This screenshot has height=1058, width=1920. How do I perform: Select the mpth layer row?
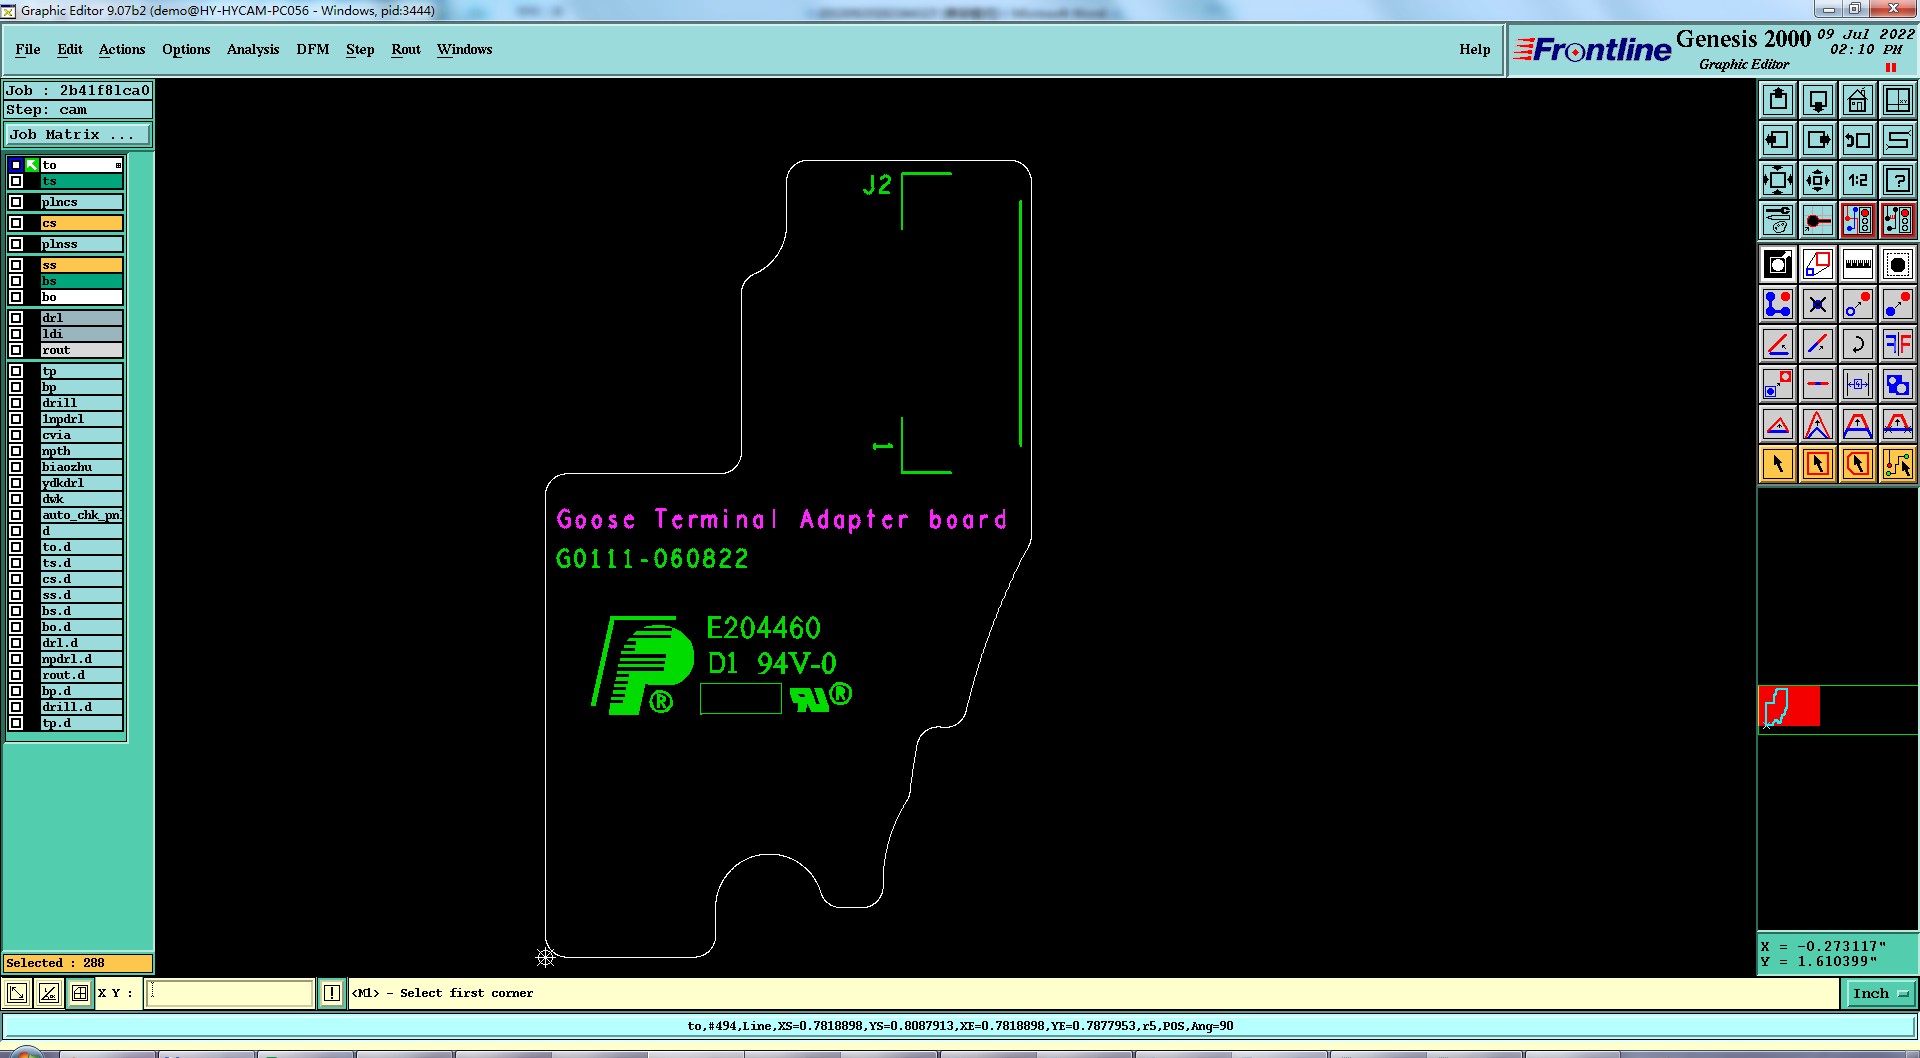click(x=82, y=451)
